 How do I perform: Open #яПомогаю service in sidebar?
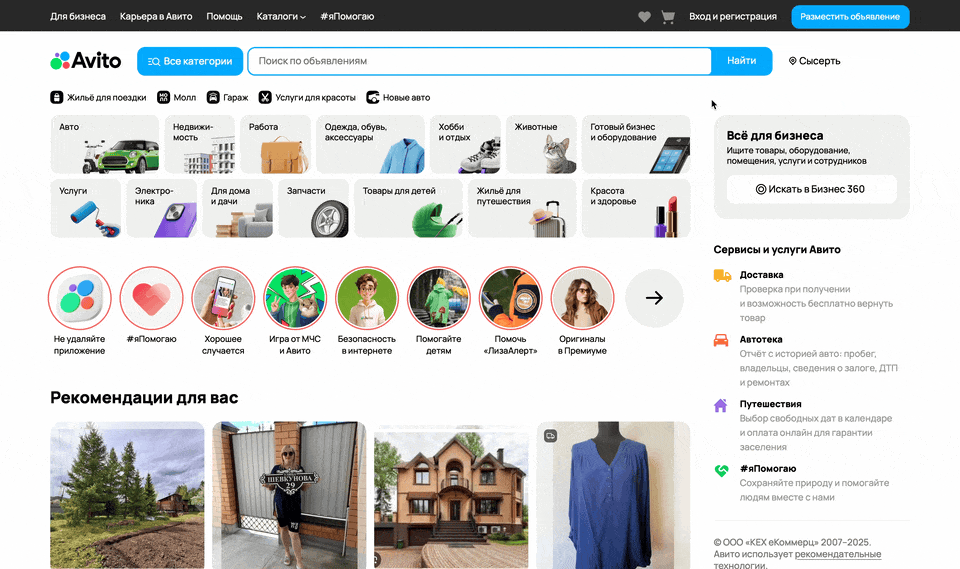(768, 469)
